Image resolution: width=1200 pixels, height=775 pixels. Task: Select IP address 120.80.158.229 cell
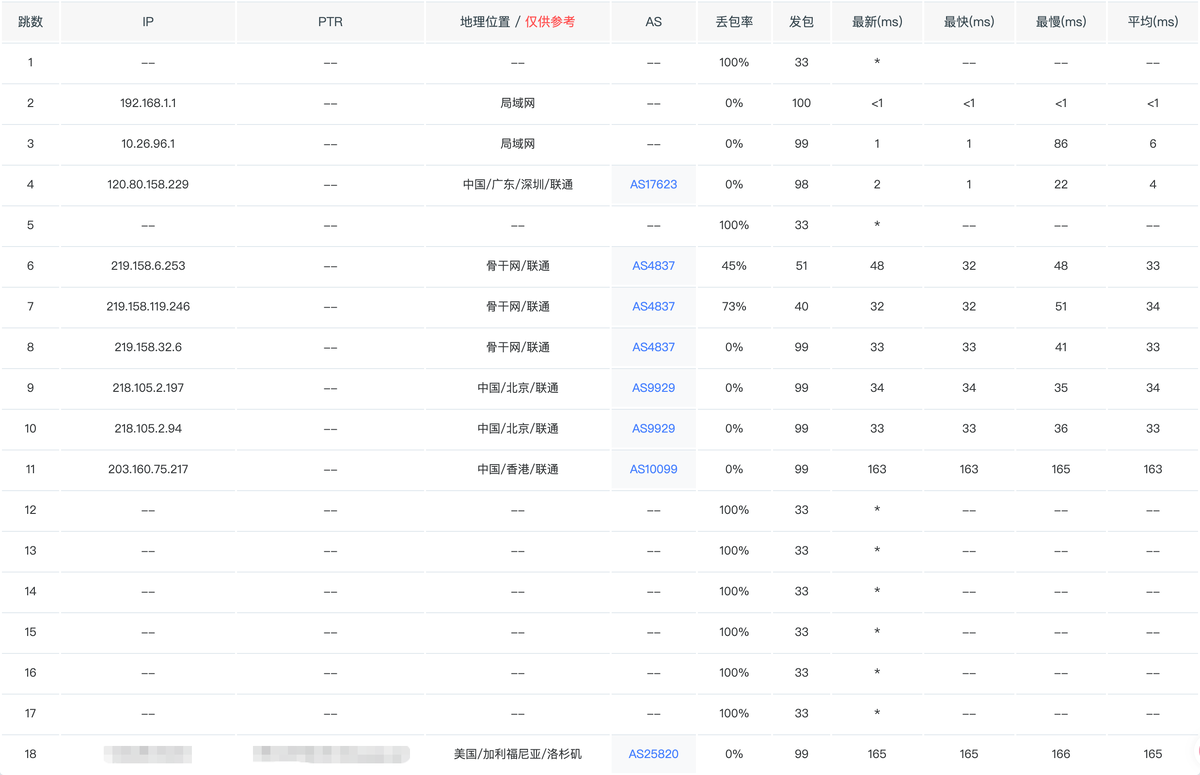click(148, 184)
